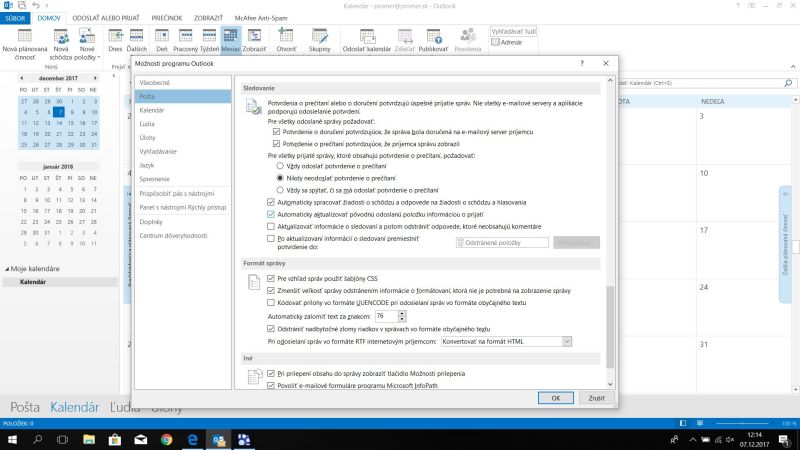This screenshot has width=800, height=450.
Task: Go to next month in mini calendar
Action: click(95, 78)
